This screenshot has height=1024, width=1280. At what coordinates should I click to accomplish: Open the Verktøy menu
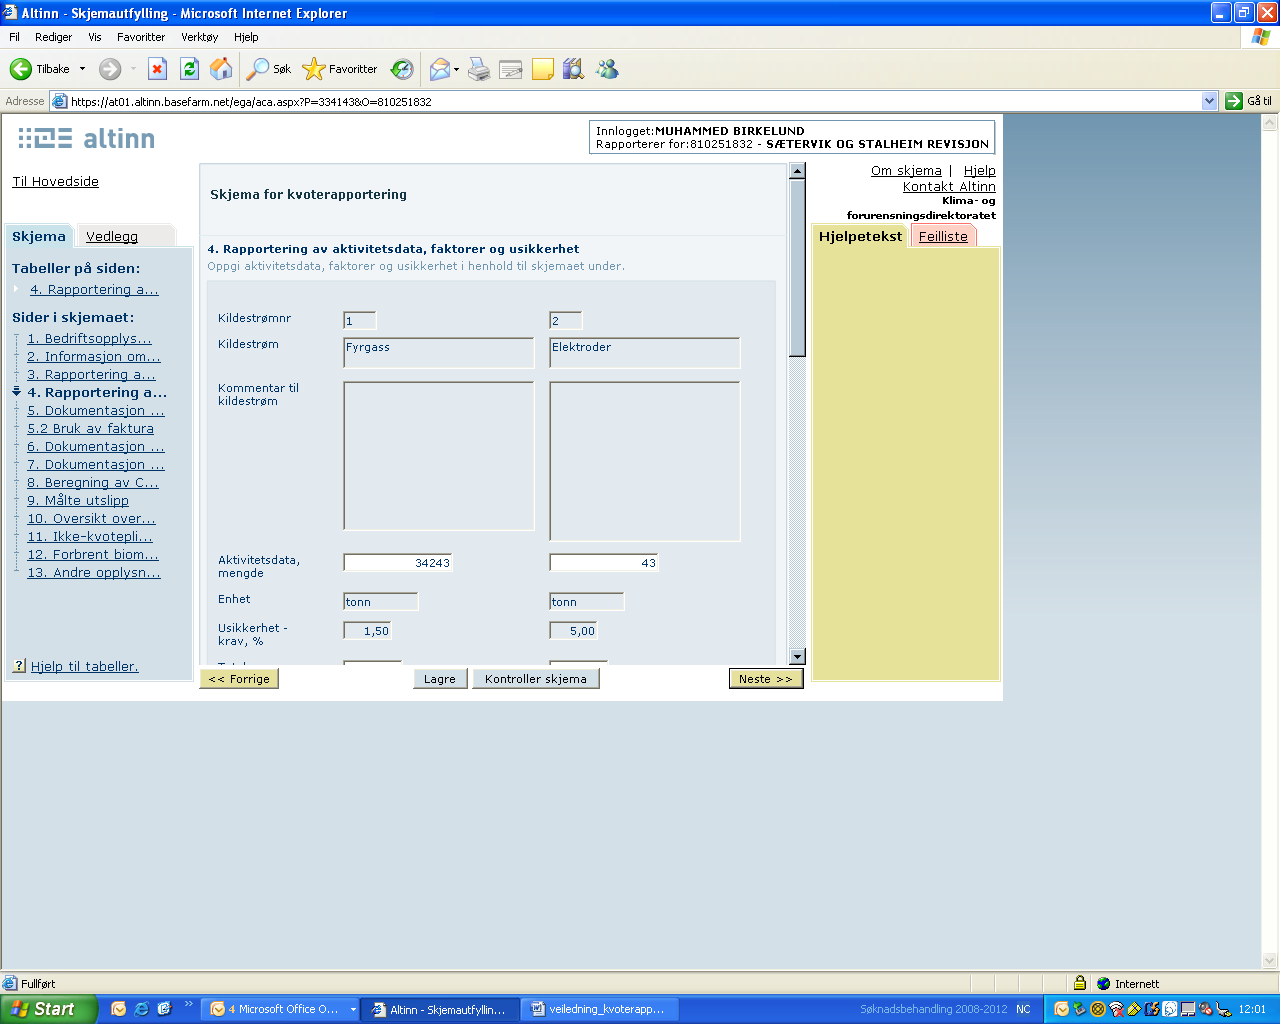pyautogui.click(x=199, y=37)
